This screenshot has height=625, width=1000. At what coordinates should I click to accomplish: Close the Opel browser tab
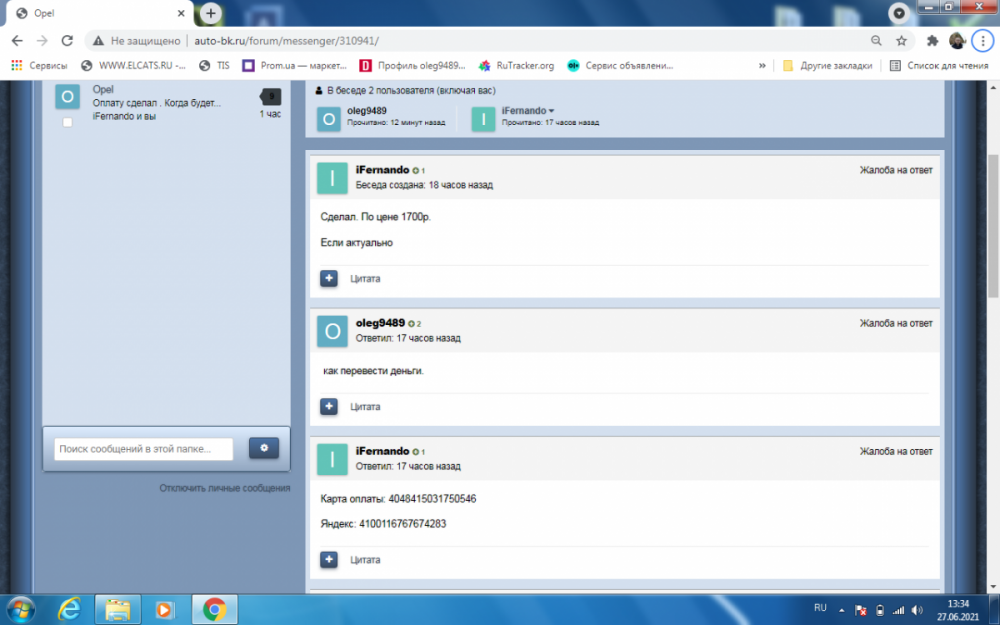click(x=181, y=13)
